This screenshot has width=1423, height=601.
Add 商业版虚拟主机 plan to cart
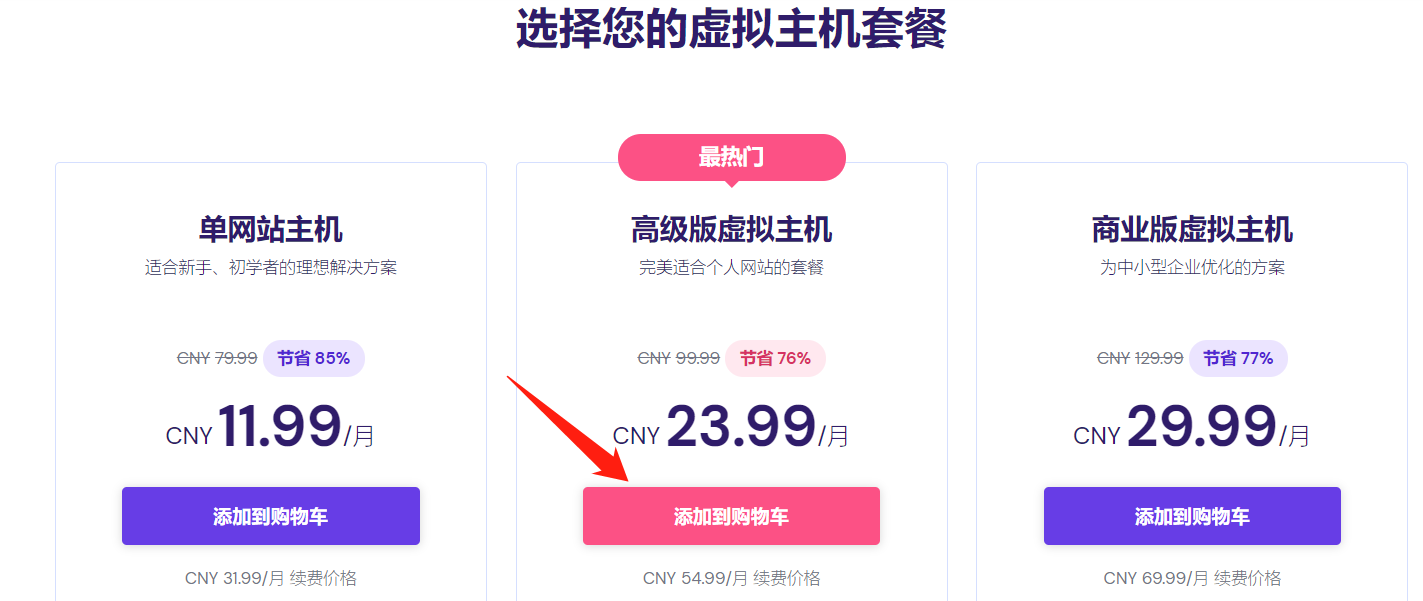1192,516
